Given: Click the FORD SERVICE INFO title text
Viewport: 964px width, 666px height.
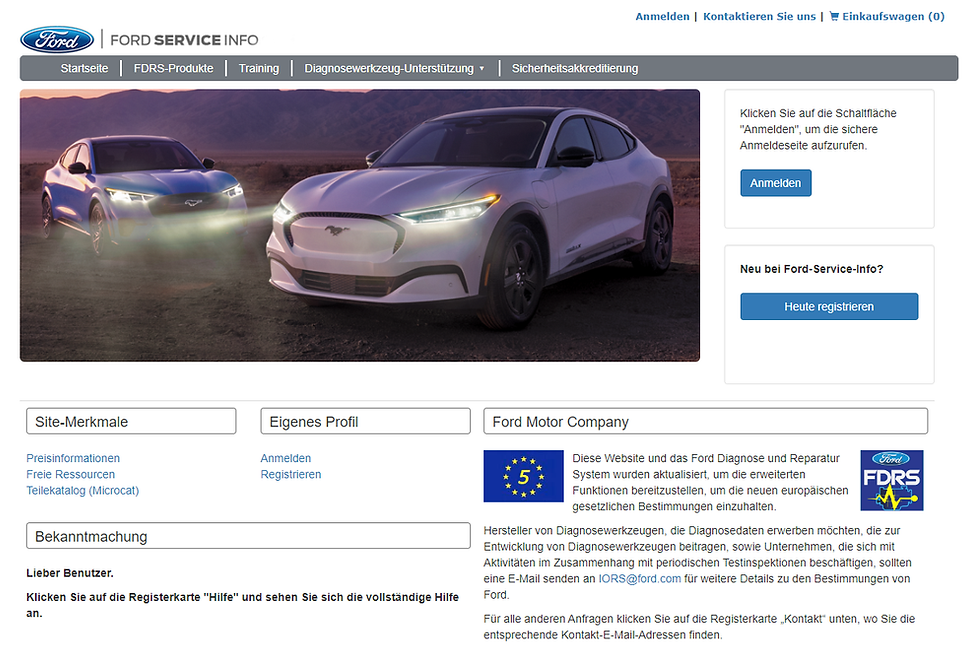Looking at the screenshot, I should click(x=184, y=40).
